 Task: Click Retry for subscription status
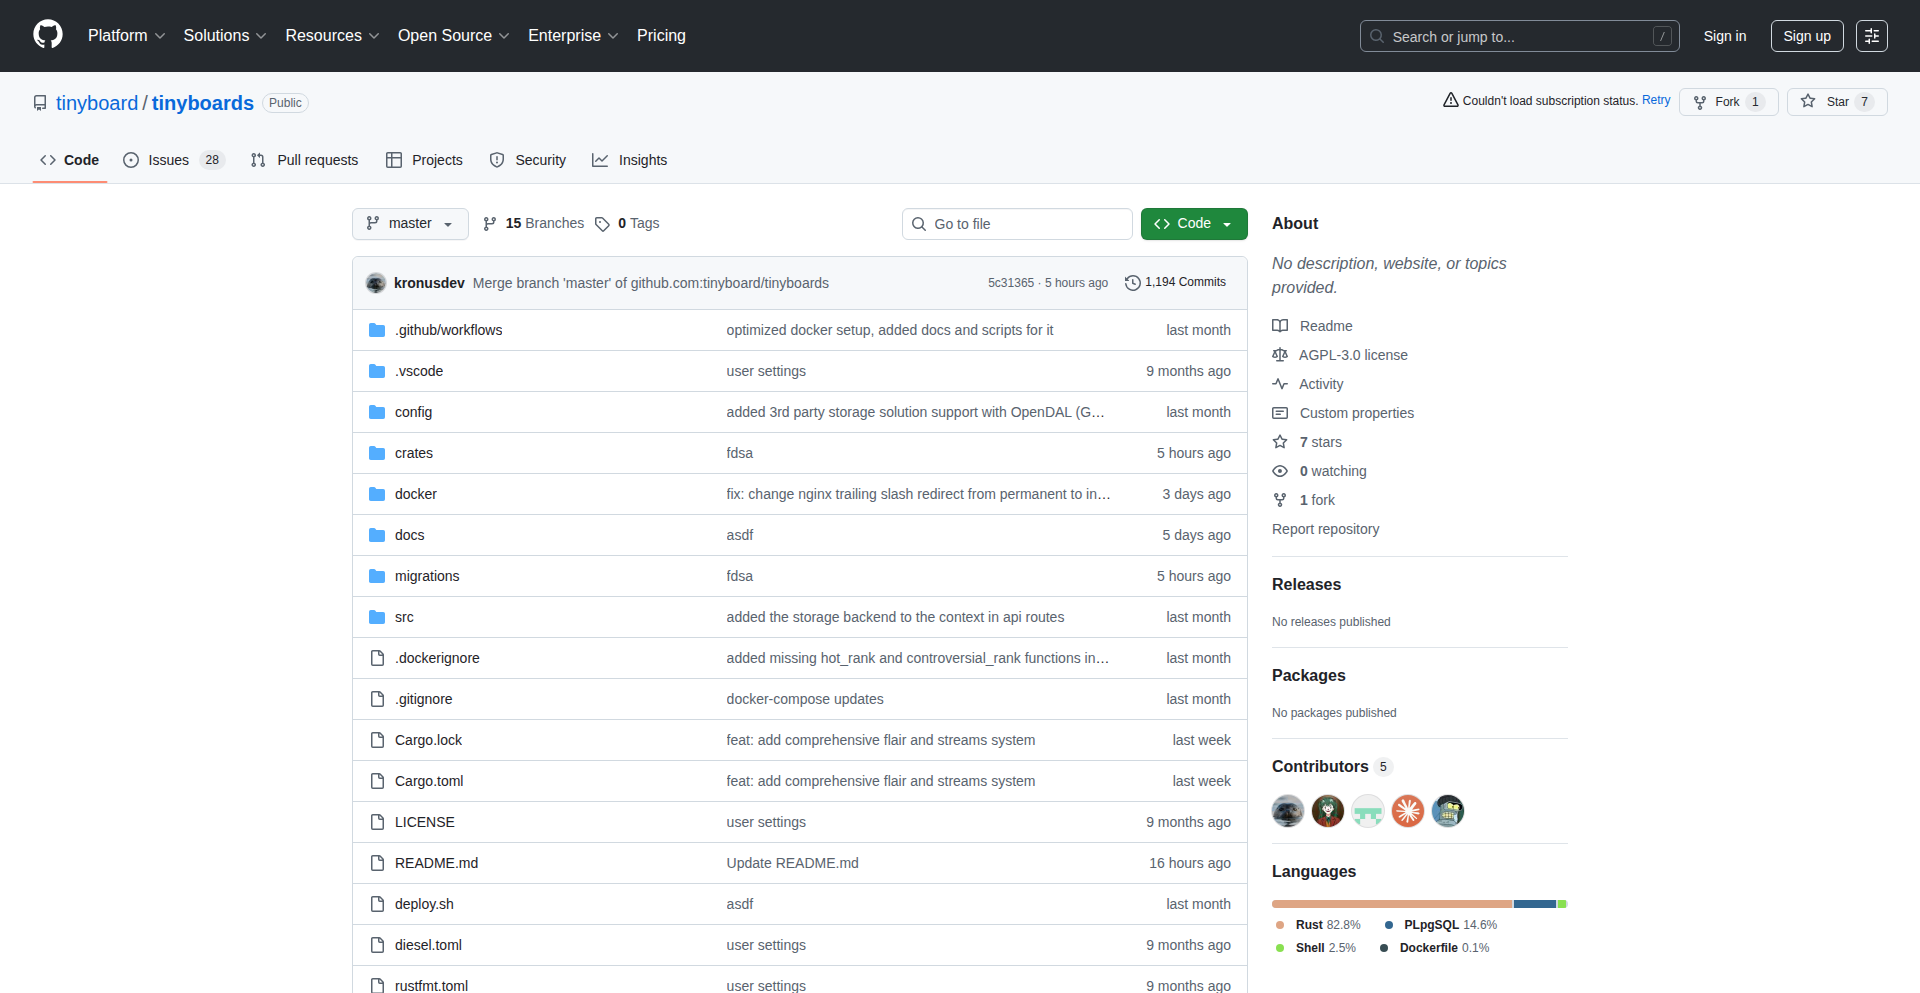tap(1656, 100)
